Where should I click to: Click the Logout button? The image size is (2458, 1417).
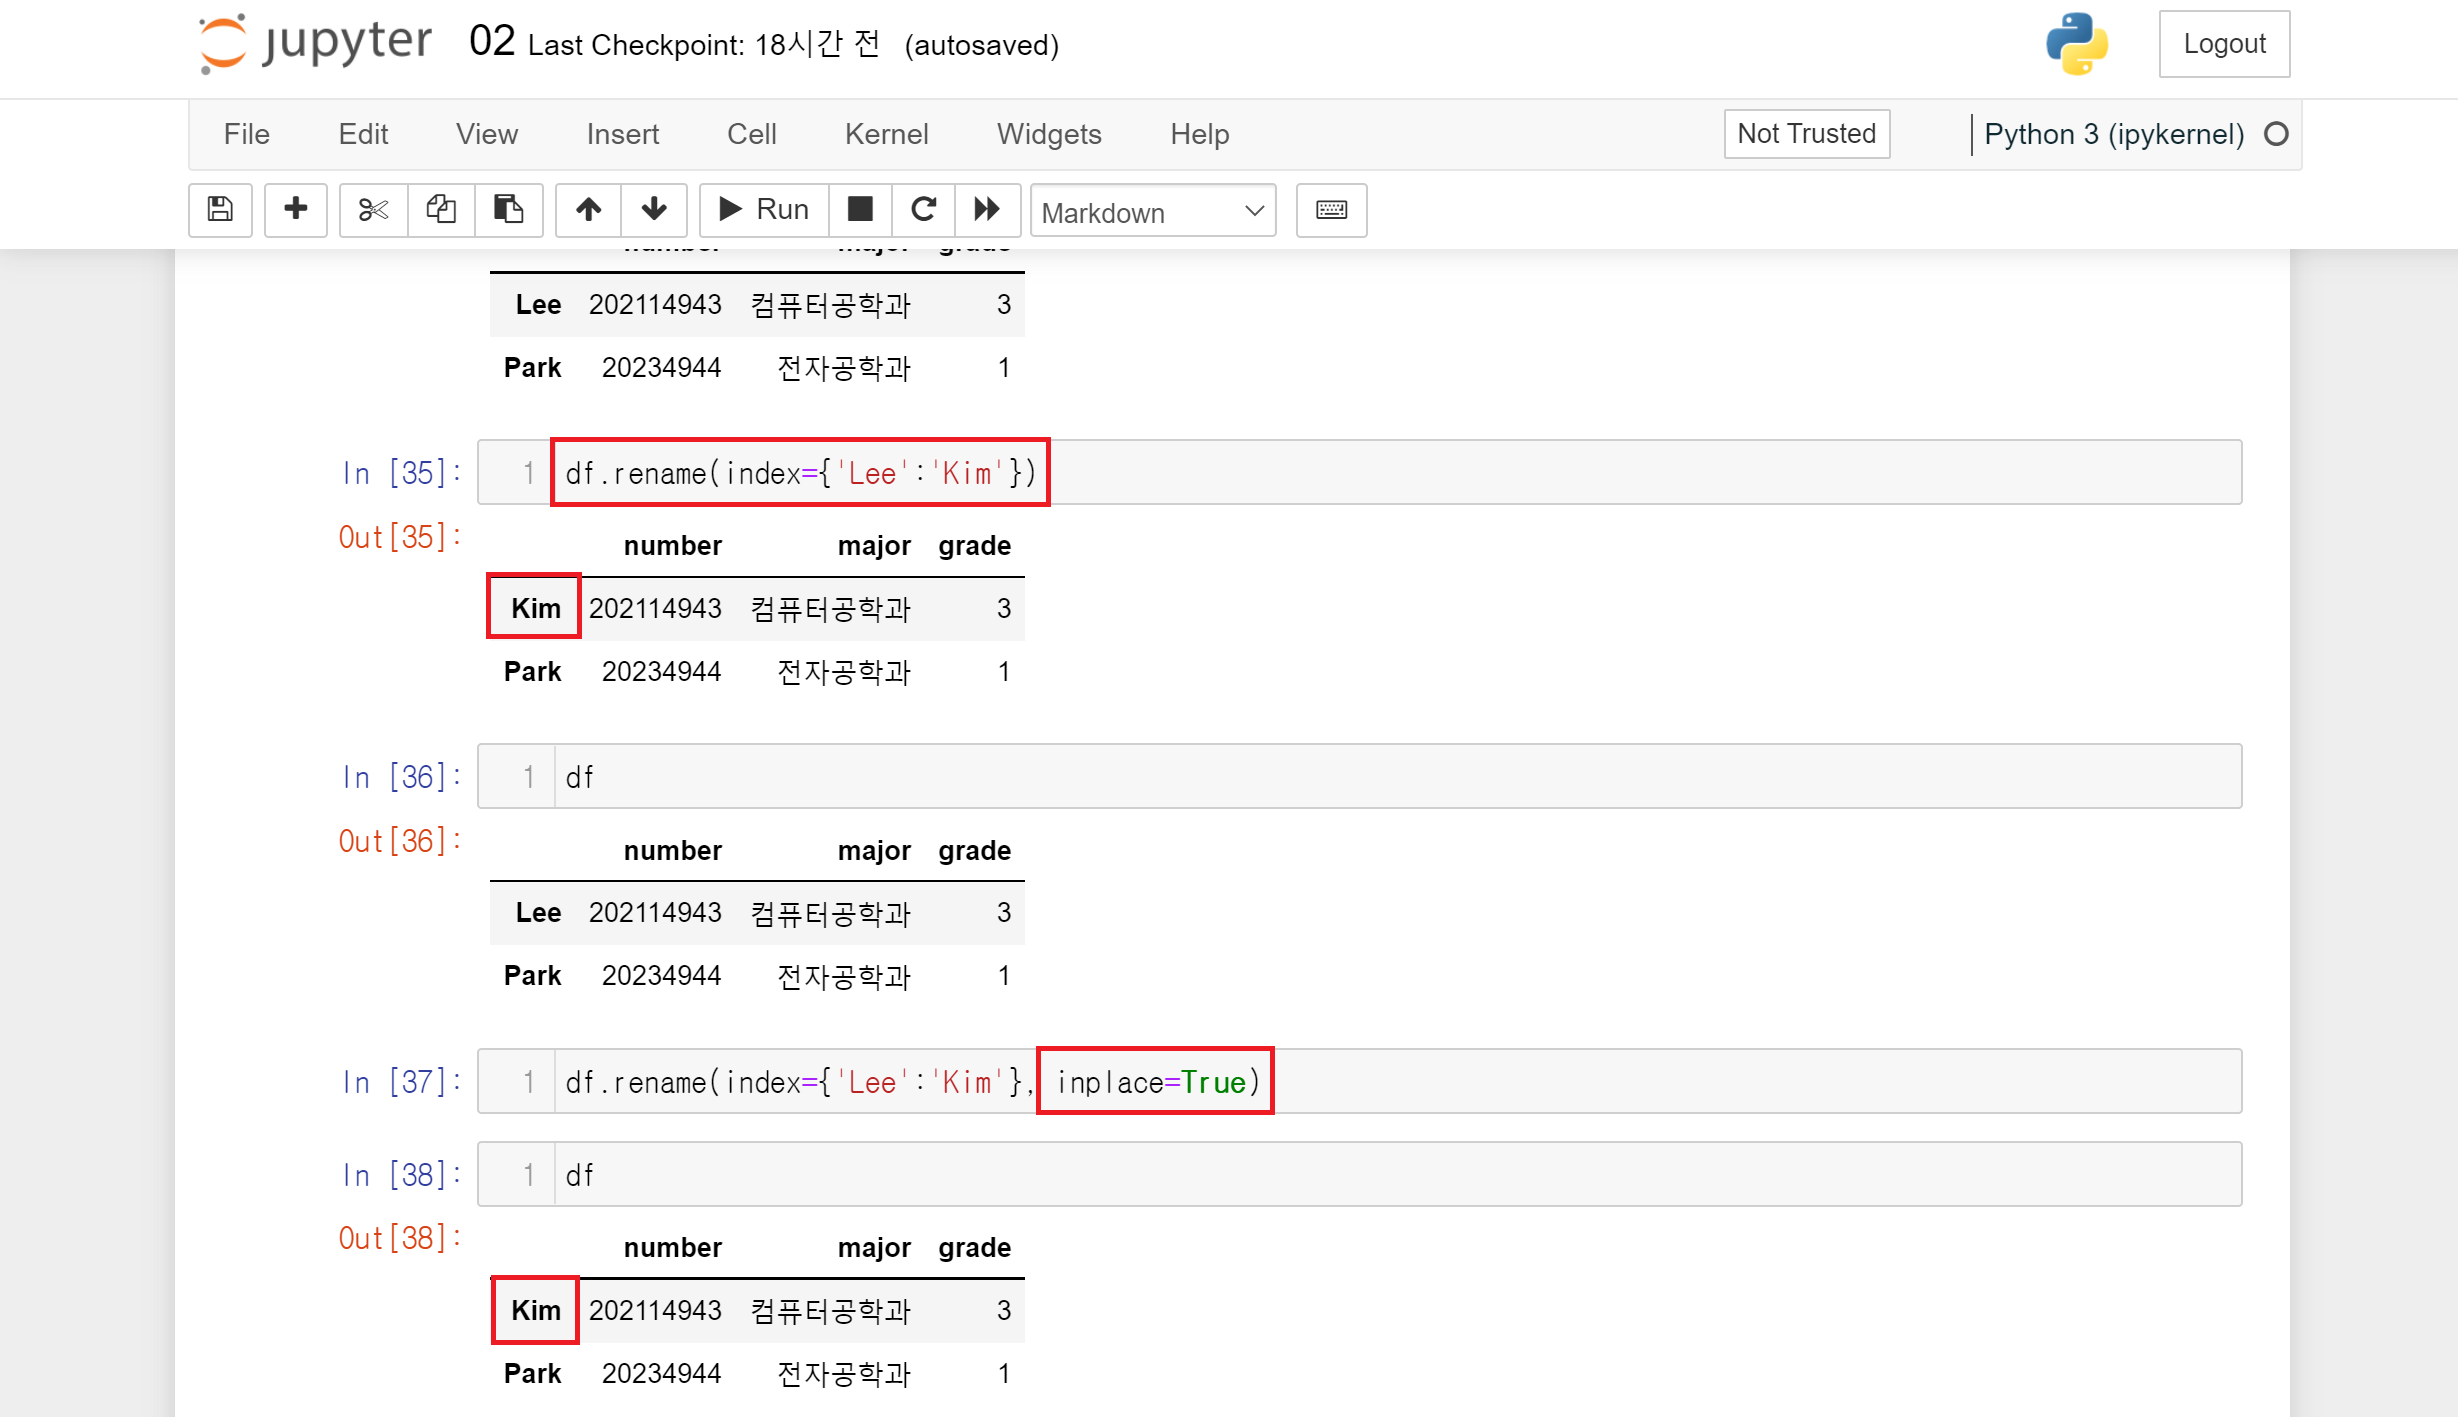click(2223, 44)
